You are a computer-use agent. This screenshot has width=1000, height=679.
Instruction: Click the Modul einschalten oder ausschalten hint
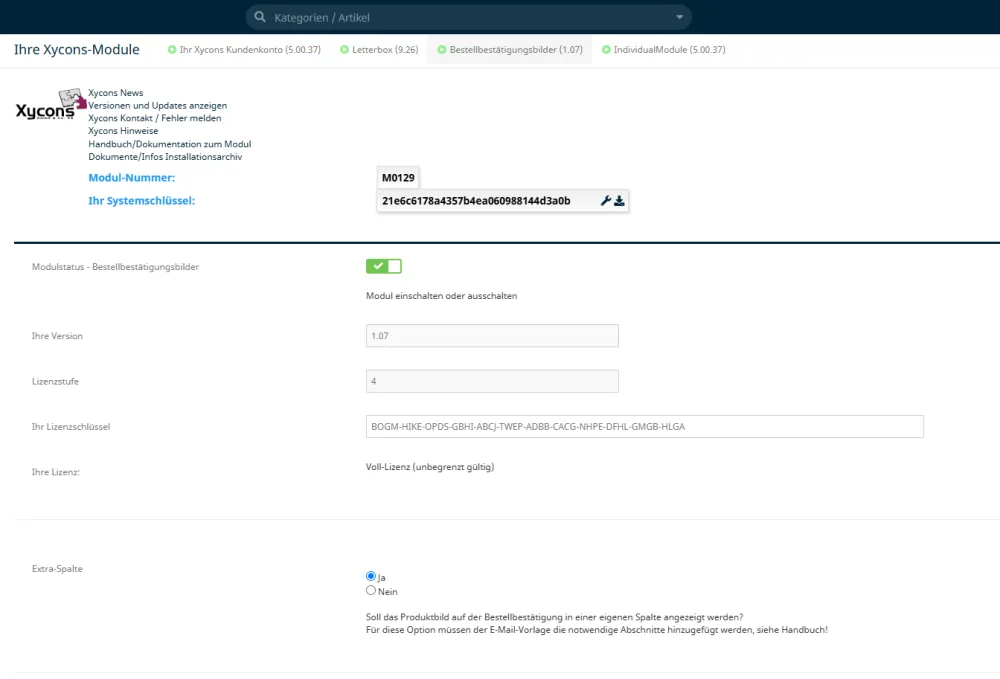point(441,296)
